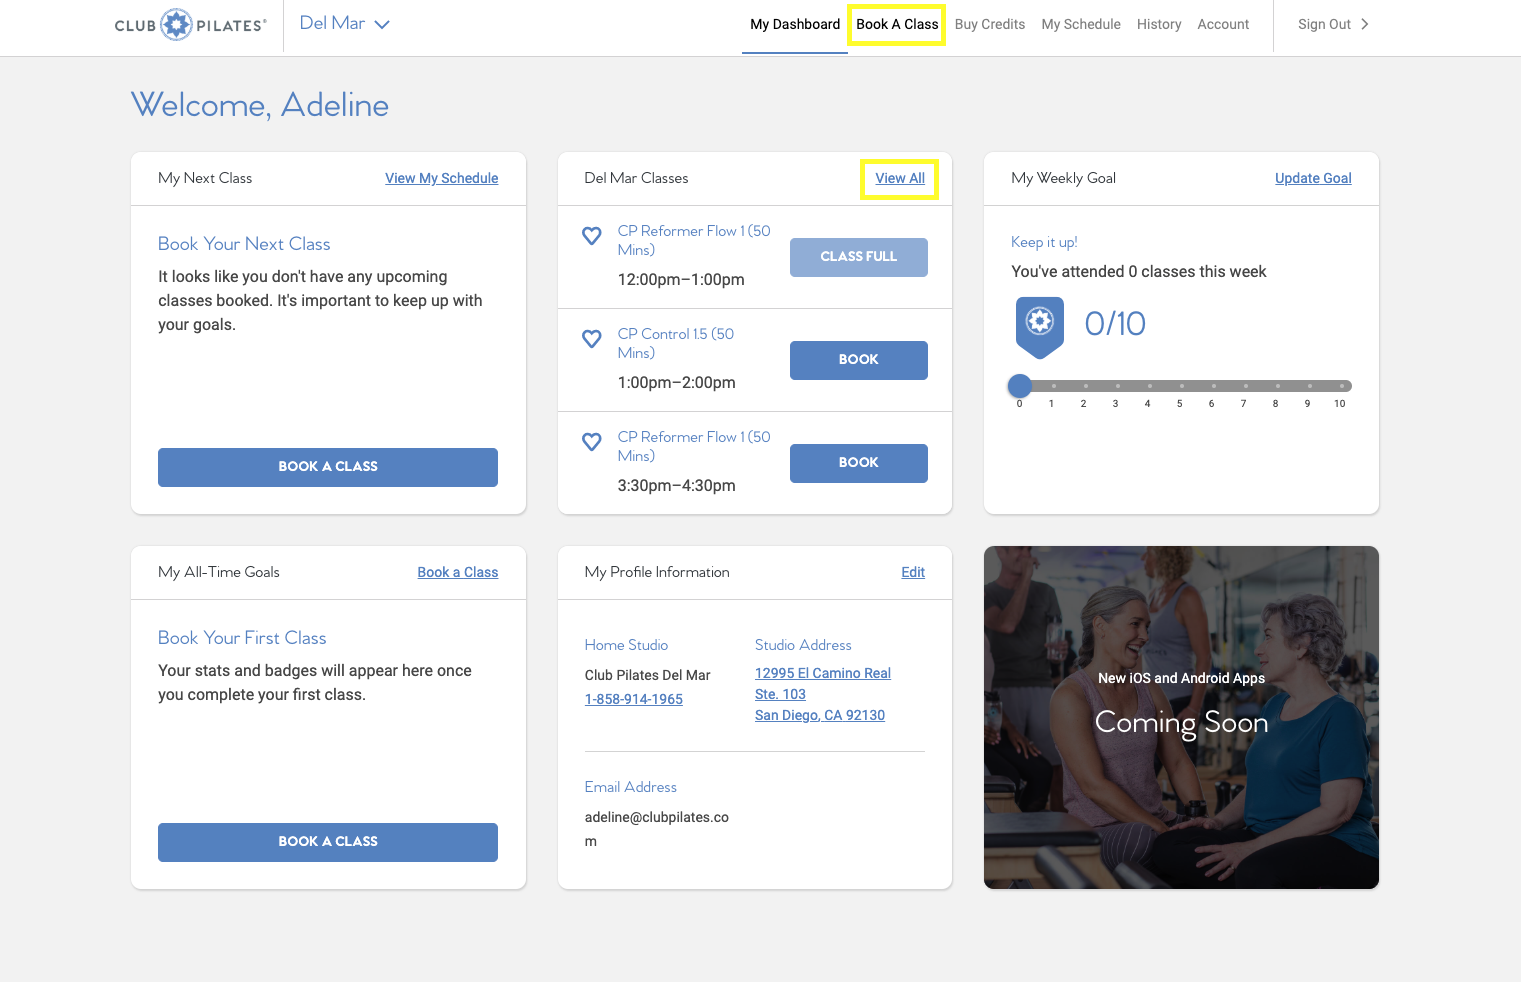Screen dimensions: 1521x982
Task: Click the Club Pilates logo
Action: coord(190,25)
